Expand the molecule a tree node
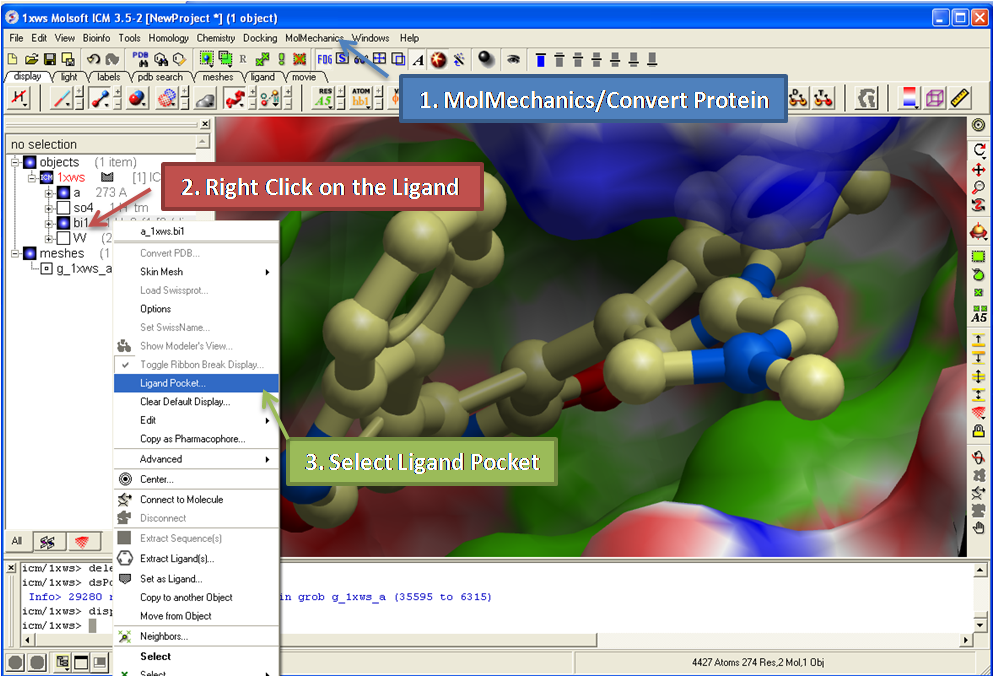Screen dimensions: 994x677 click(49, 193)
